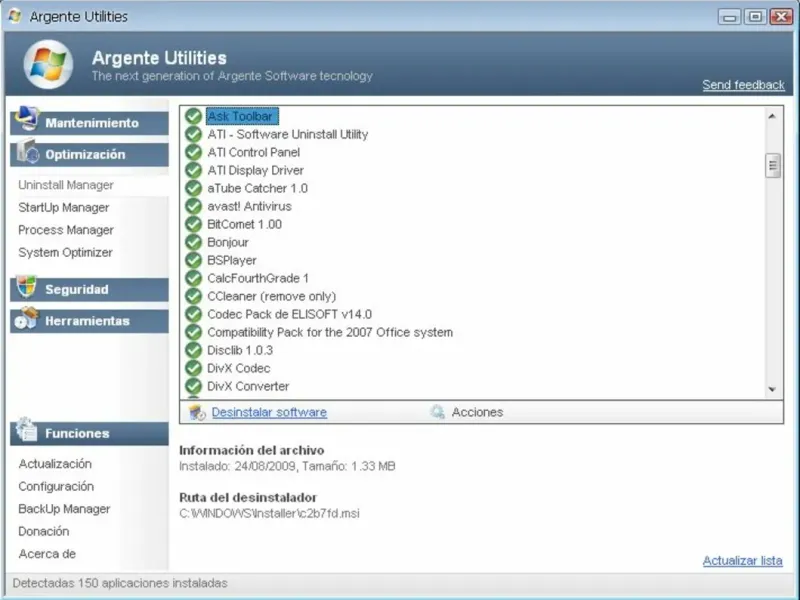Select Compatibility Pack for 2007 Office system

pos(330,332)
